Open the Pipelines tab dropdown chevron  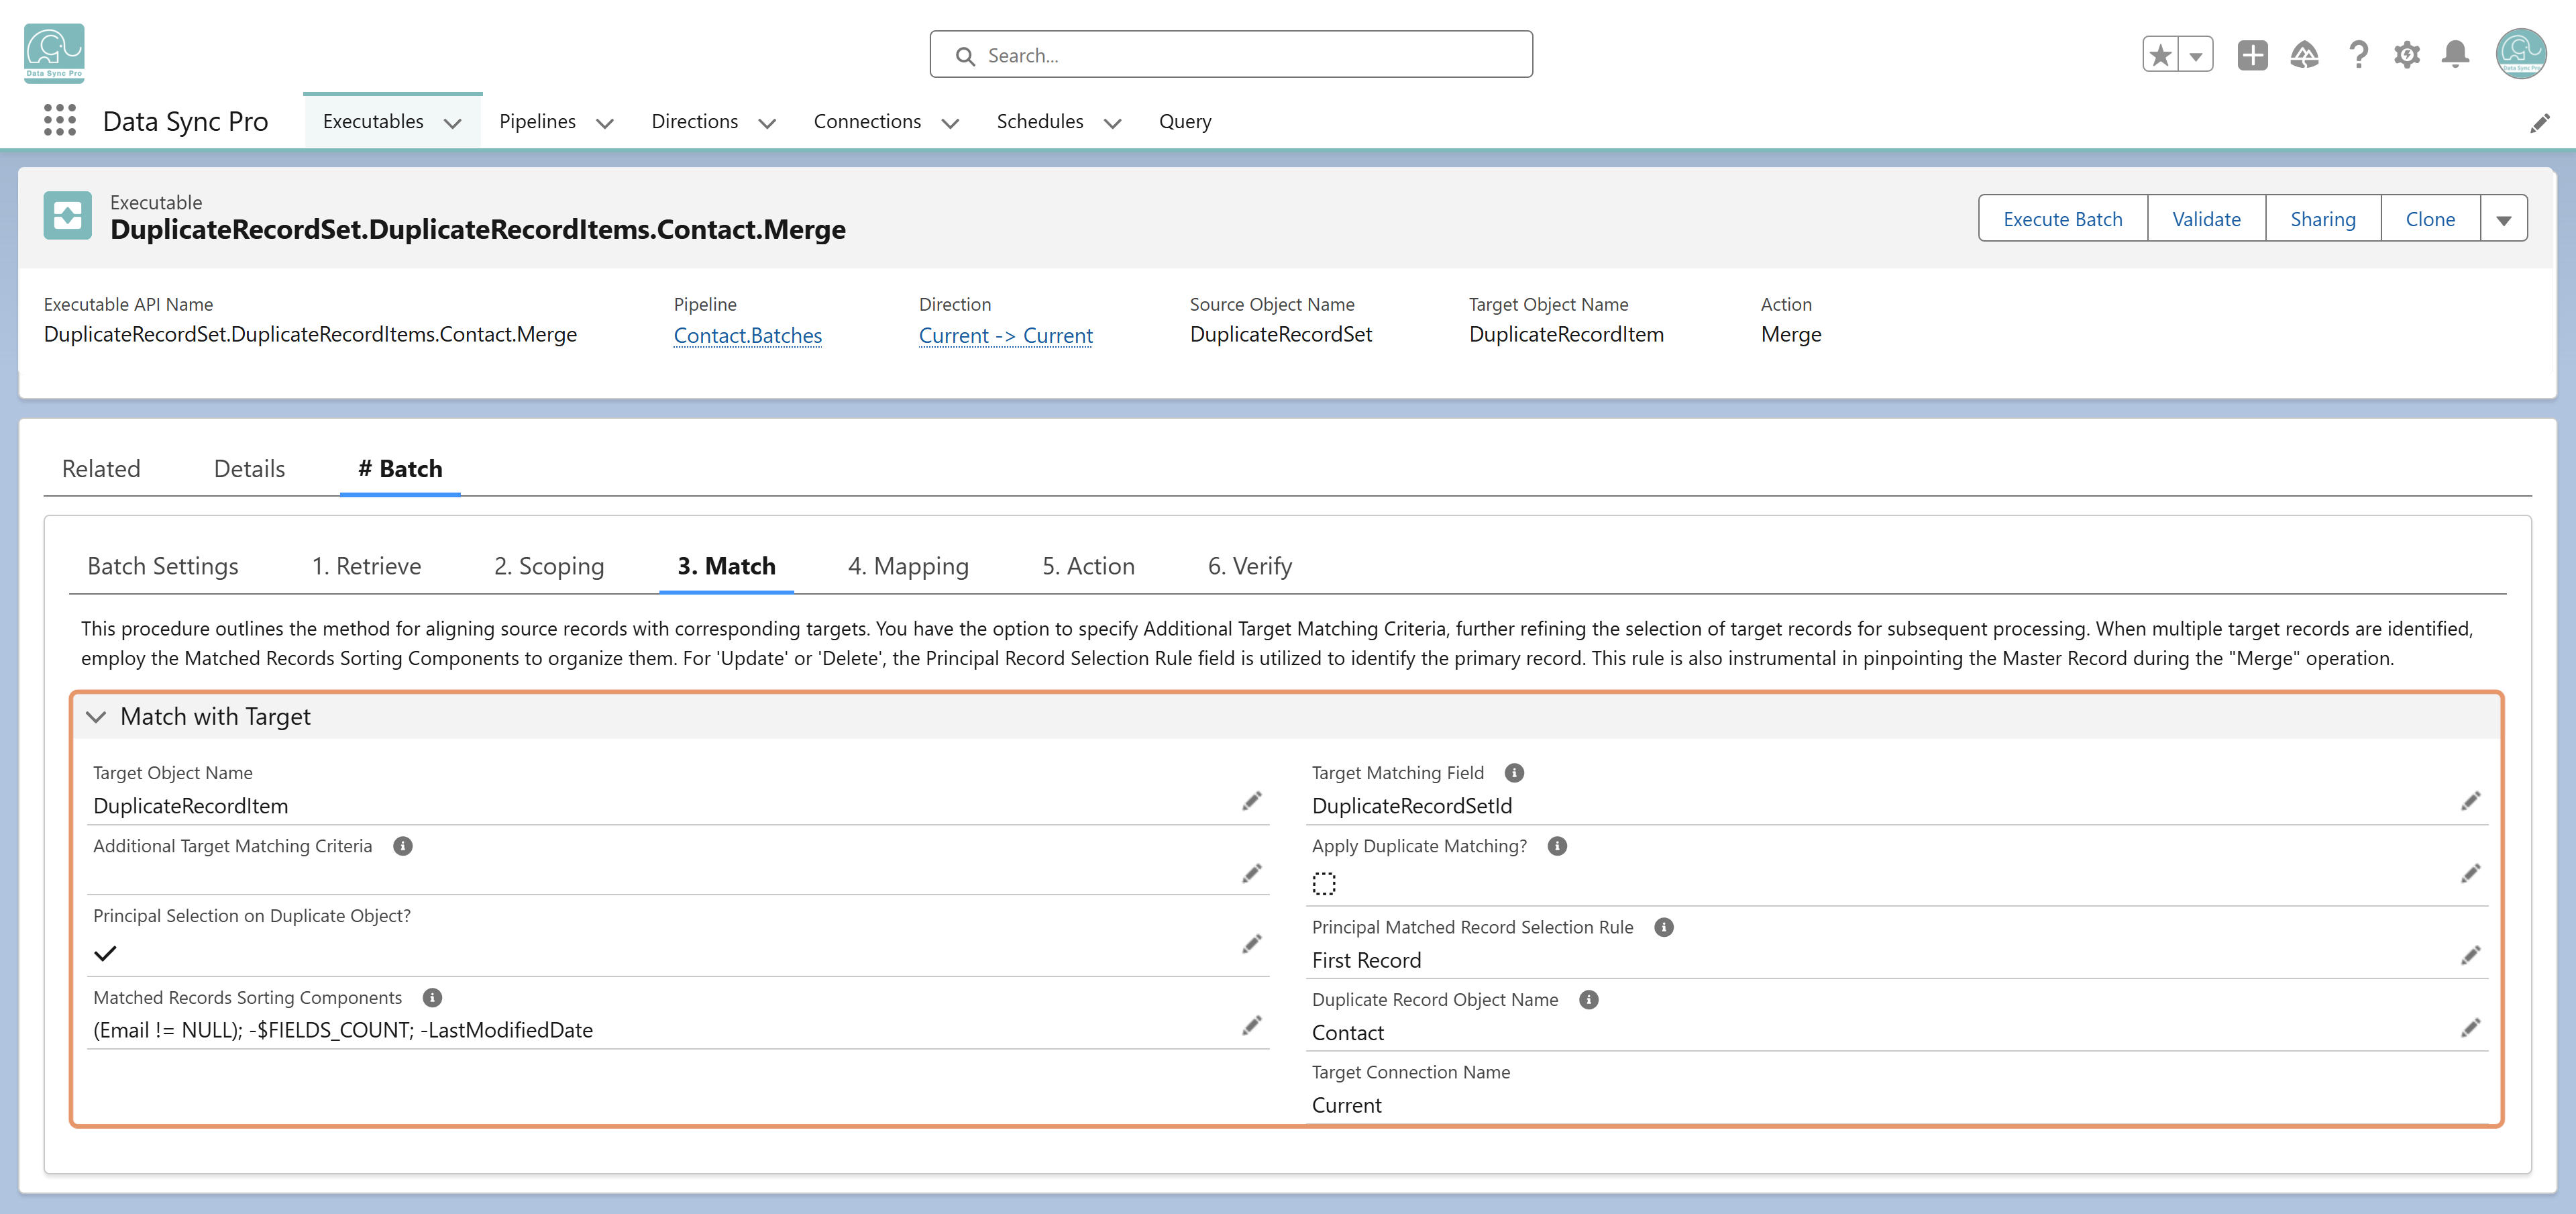(604, 123)
